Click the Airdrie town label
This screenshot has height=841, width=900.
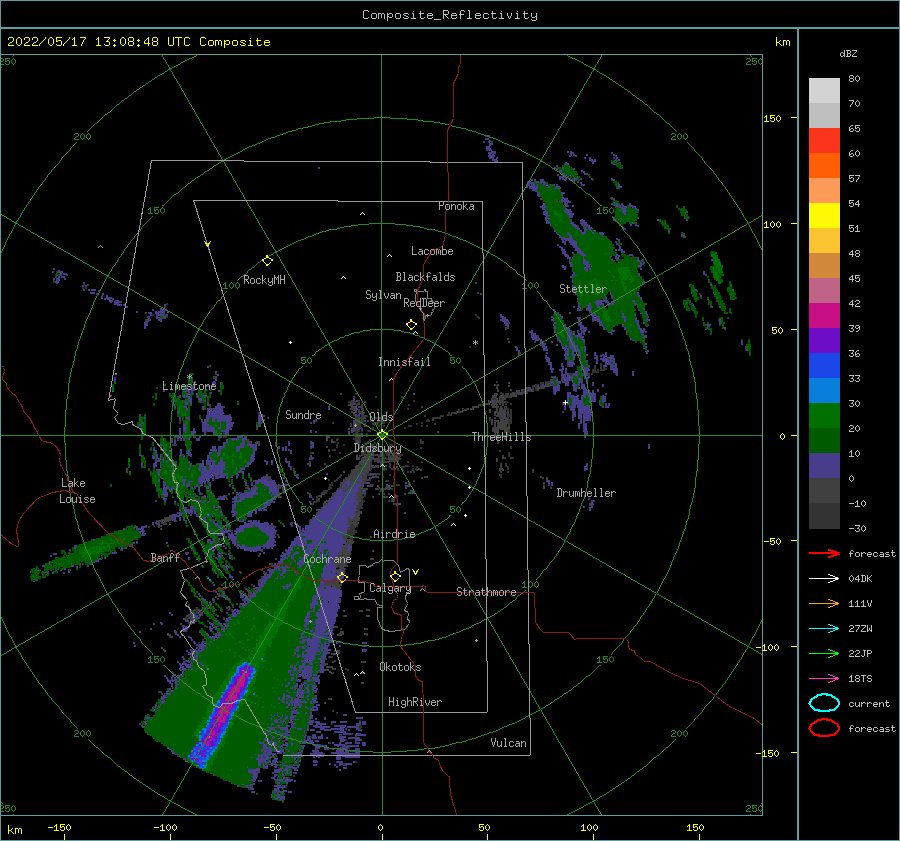(x=394, y=534)
